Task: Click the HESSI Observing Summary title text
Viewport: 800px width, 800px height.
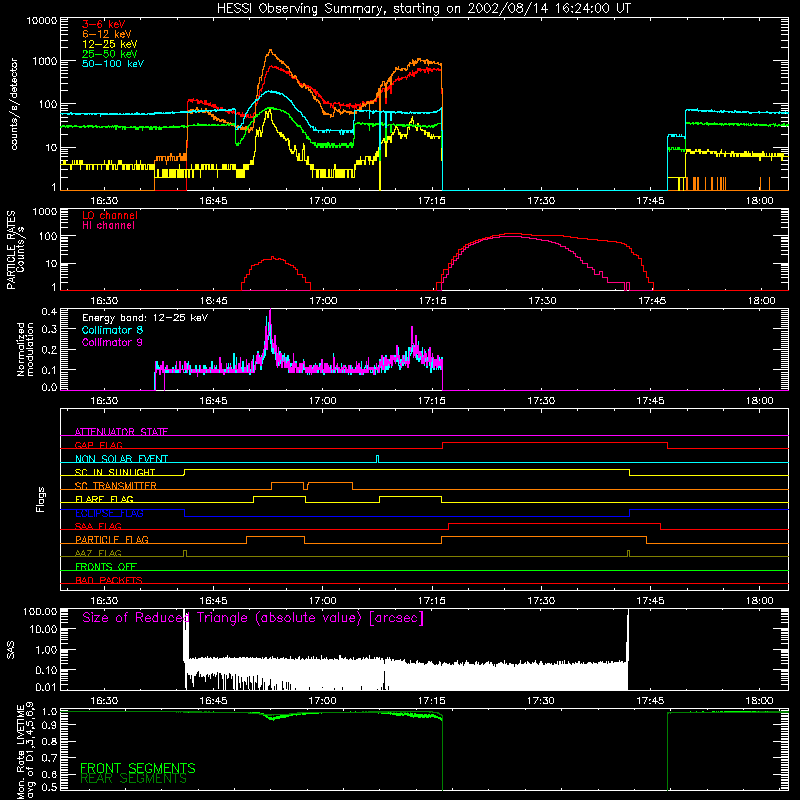Action: pos(423,9)
